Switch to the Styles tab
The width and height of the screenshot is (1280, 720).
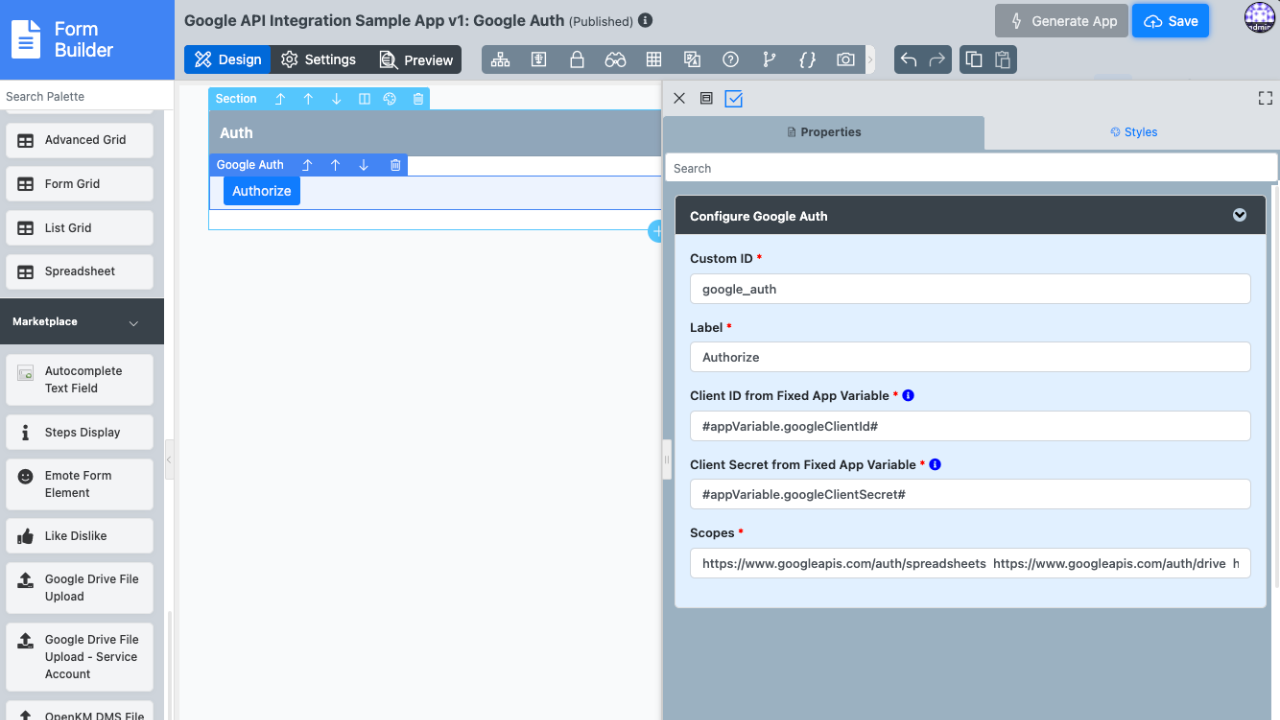coord(1133,132)
